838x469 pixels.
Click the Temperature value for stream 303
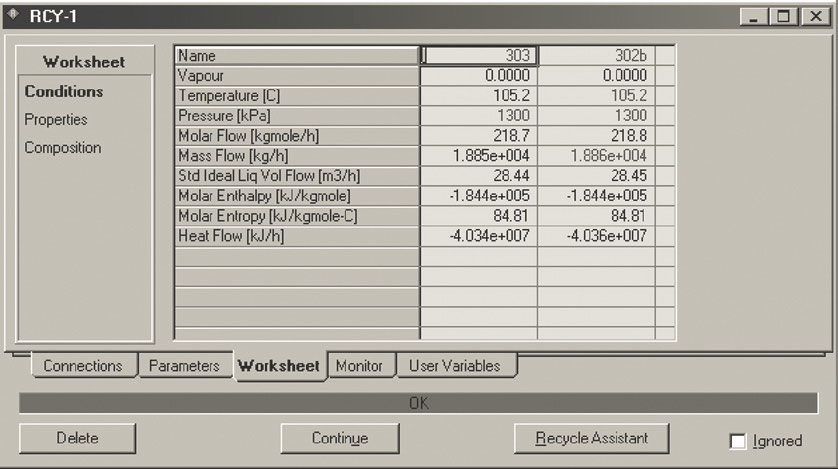479,96
